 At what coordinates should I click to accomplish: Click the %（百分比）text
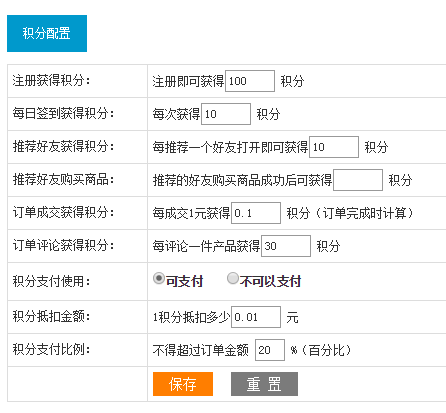[x=321, y=350]
